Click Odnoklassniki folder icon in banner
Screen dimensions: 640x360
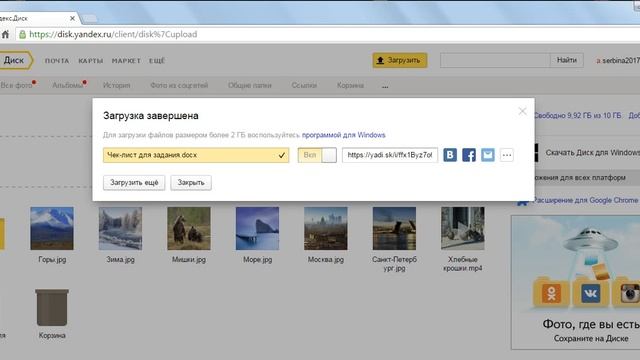pos(551,294)
